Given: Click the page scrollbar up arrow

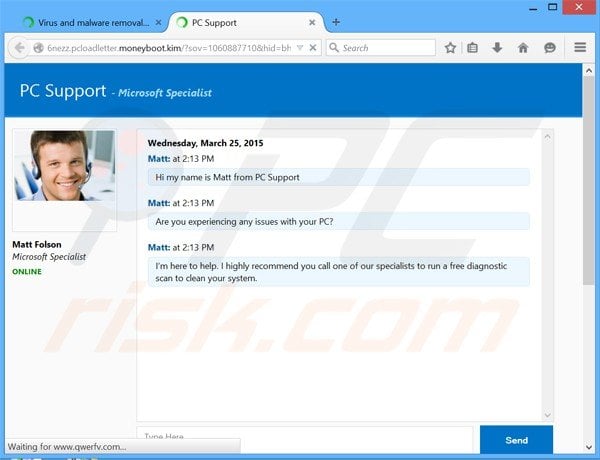Looking at the screenshot, I should pyautogui.click(x=589, y=70).
